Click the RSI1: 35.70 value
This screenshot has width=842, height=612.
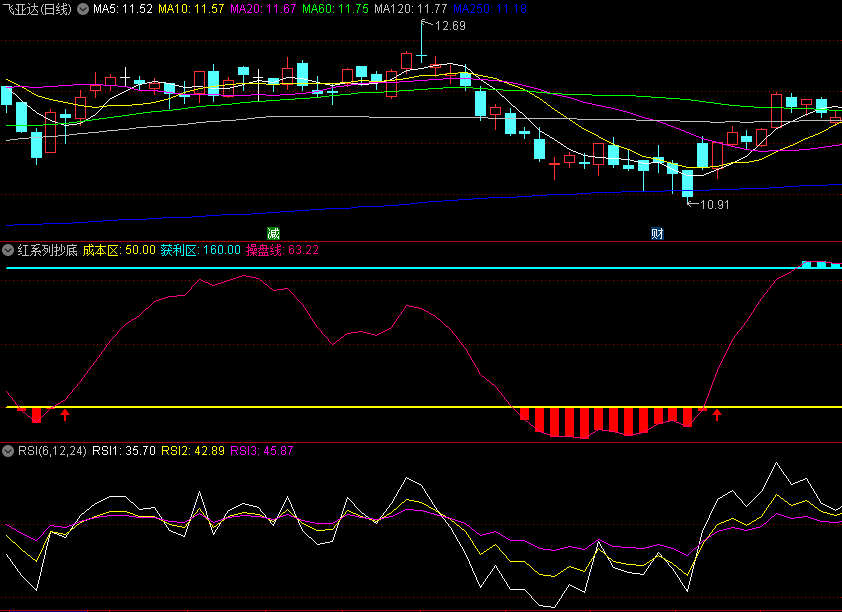pyautogui.click(x=124, y=451)
